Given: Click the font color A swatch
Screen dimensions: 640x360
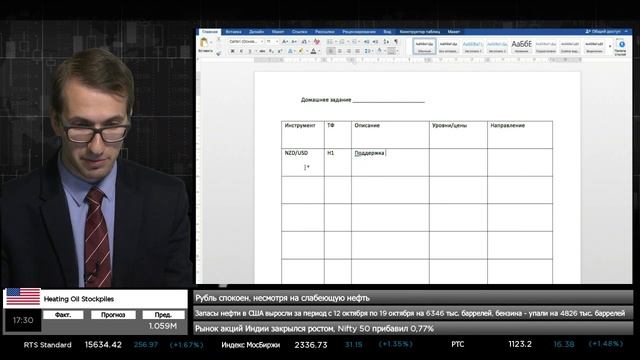Looking at the screenshot, I should [x=313, y=51].
